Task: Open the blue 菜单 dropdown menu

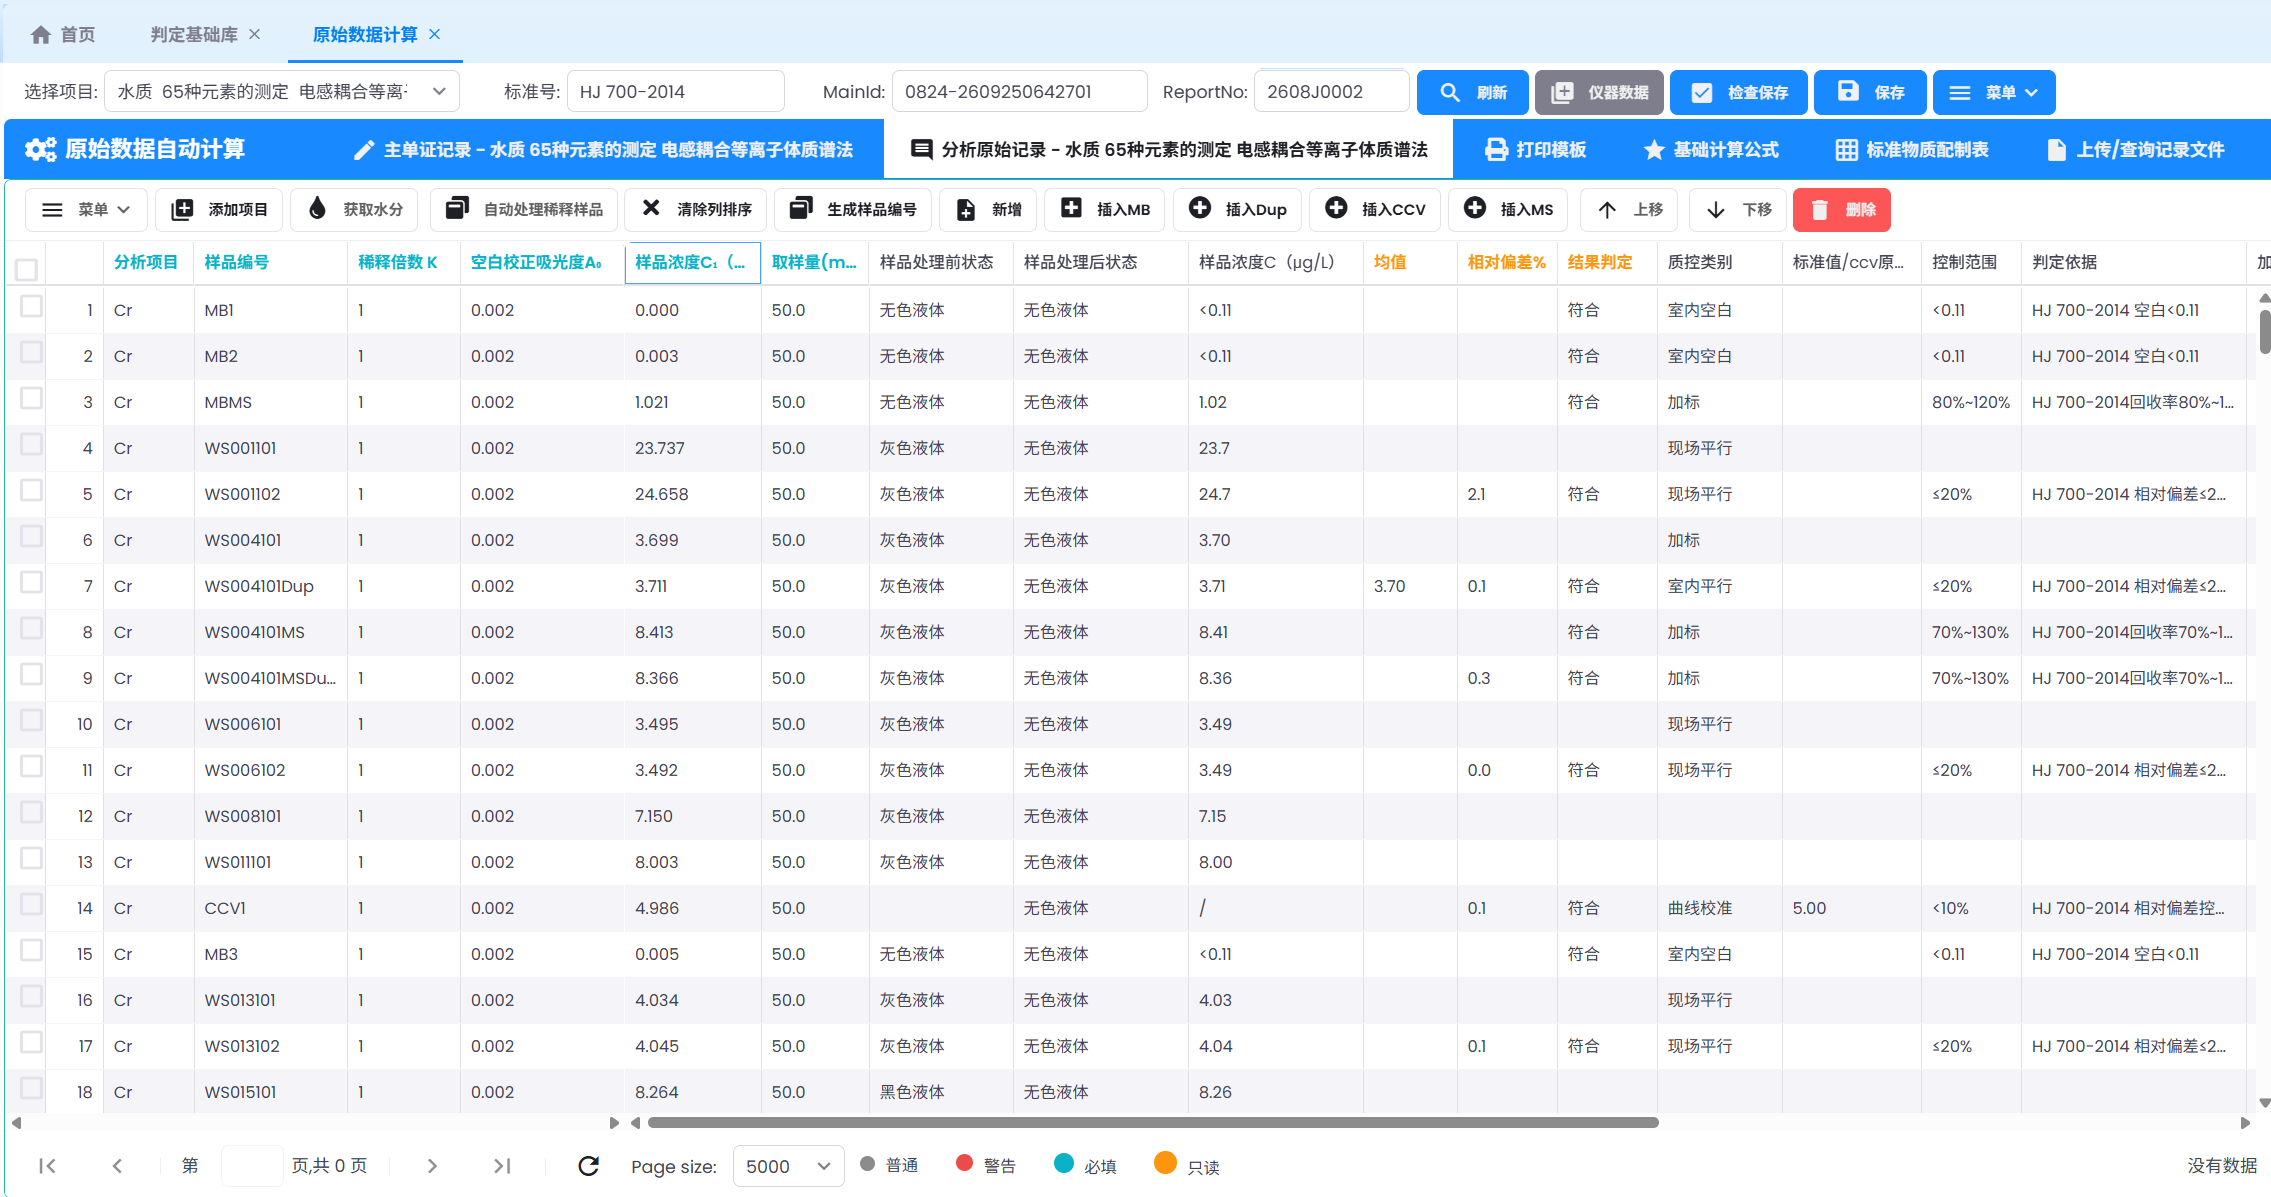Action: pos(1993,92)
